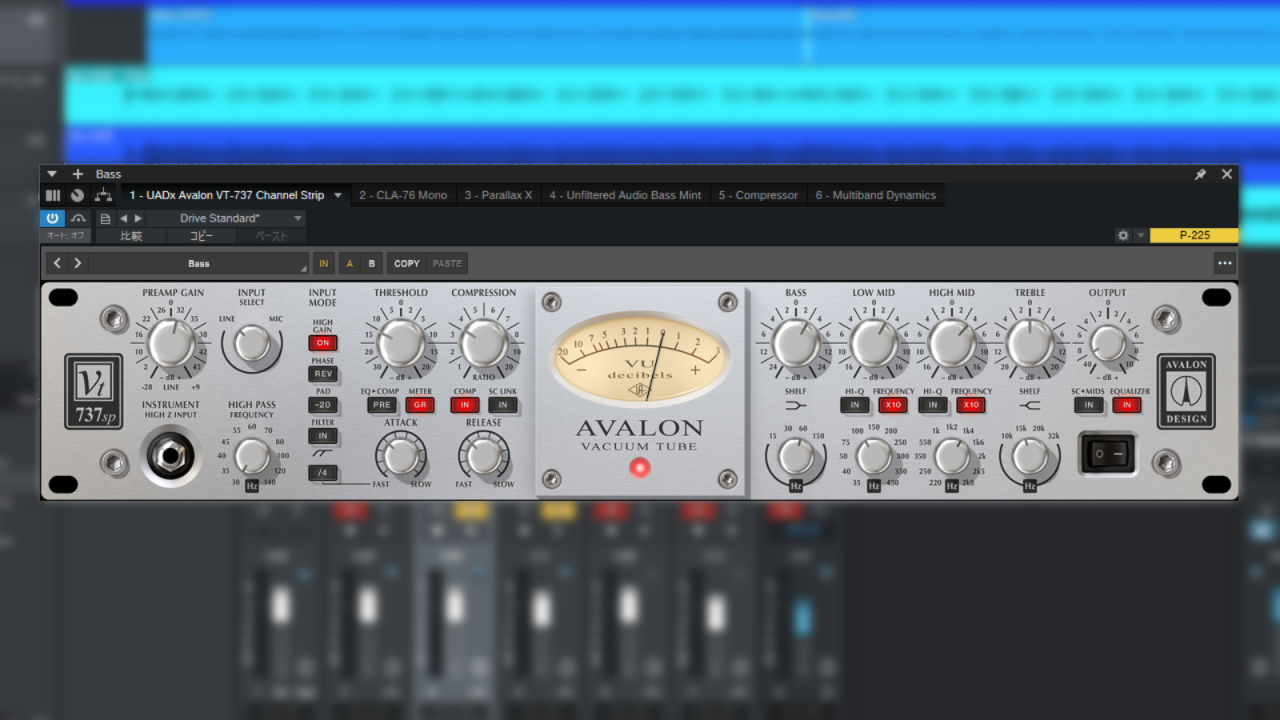Image resolution: width=1280 pixels, height=720 pixels.
Task: Click the Attack knob
Action: pos(400,457)
